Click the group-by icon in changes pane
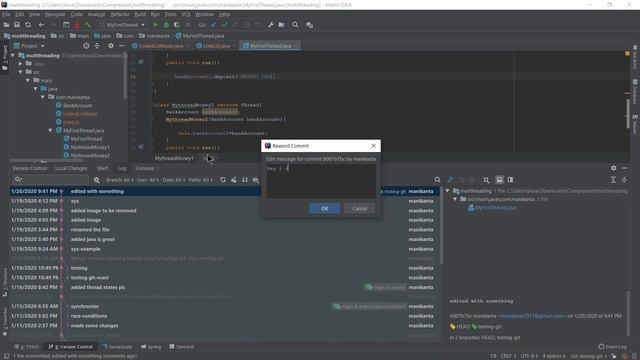Image resolution: width=640 pixels, height=360 pixels. 486,180
